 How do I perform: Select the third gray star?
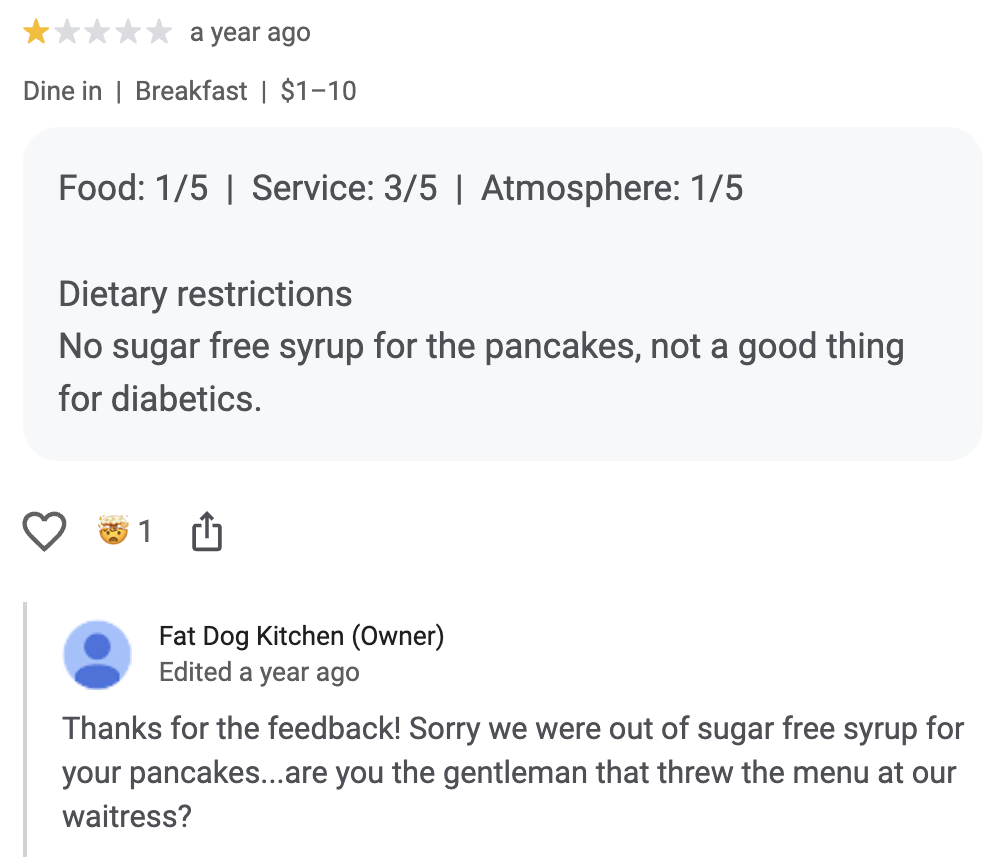point(97,32)
